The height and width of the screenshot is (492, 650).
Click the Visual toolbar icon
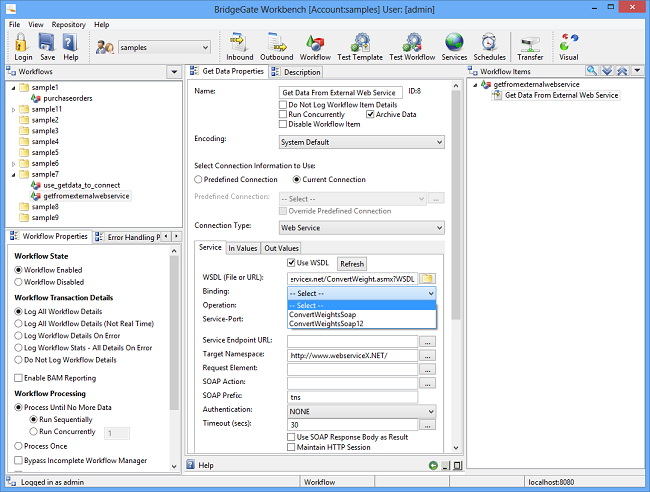point(569,44)
